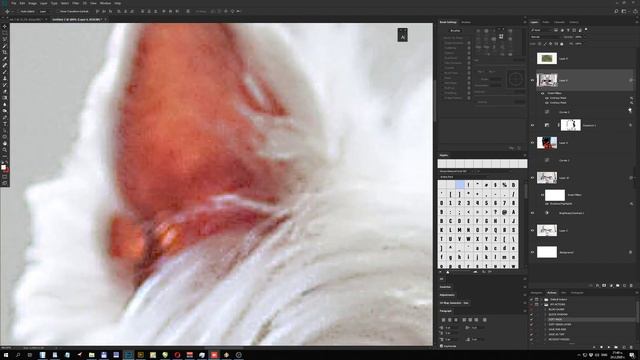The height and width of the screenshot is (360, 640).
Task: Select the Gradient tool
Action: (x=4, y=98)
